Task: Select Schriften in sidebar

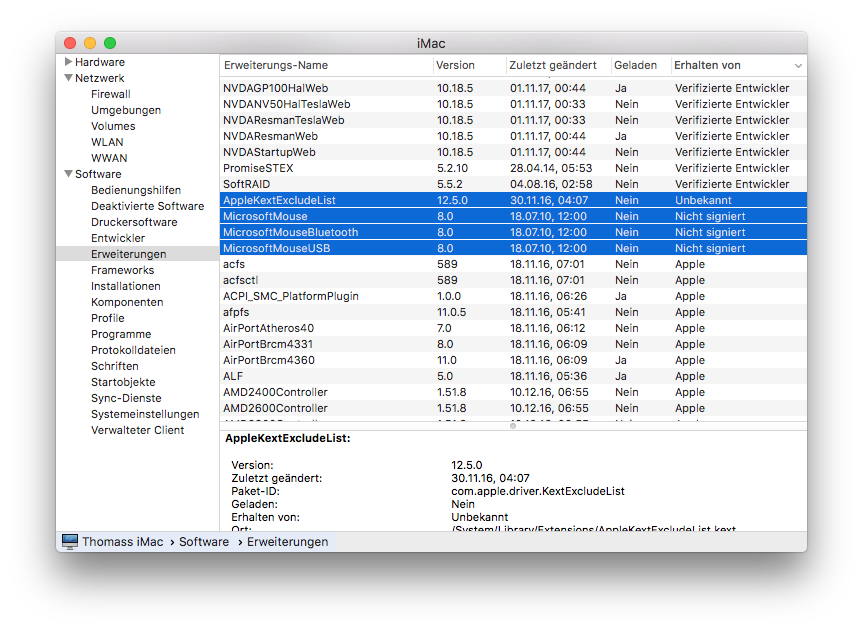Action: 114,366
